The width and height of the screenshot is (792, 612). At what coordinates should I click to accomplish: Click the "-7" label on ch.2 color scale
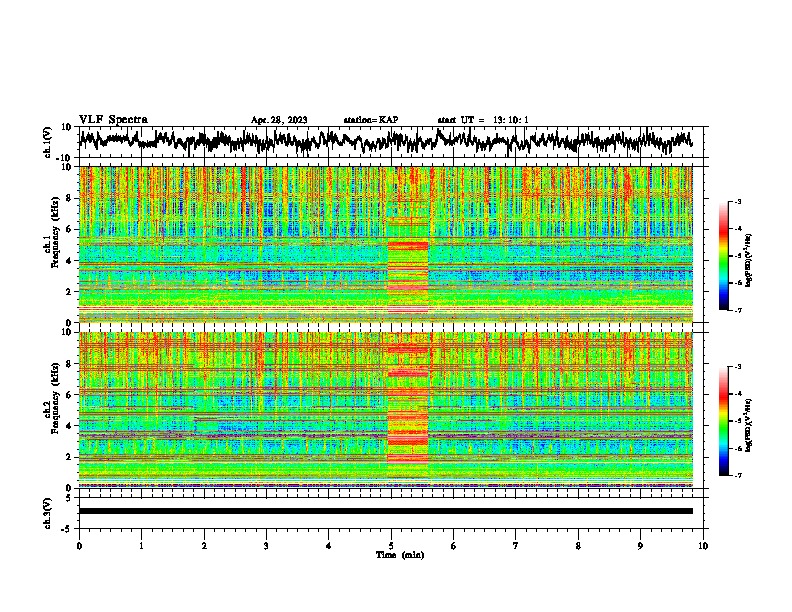point(738,475)
